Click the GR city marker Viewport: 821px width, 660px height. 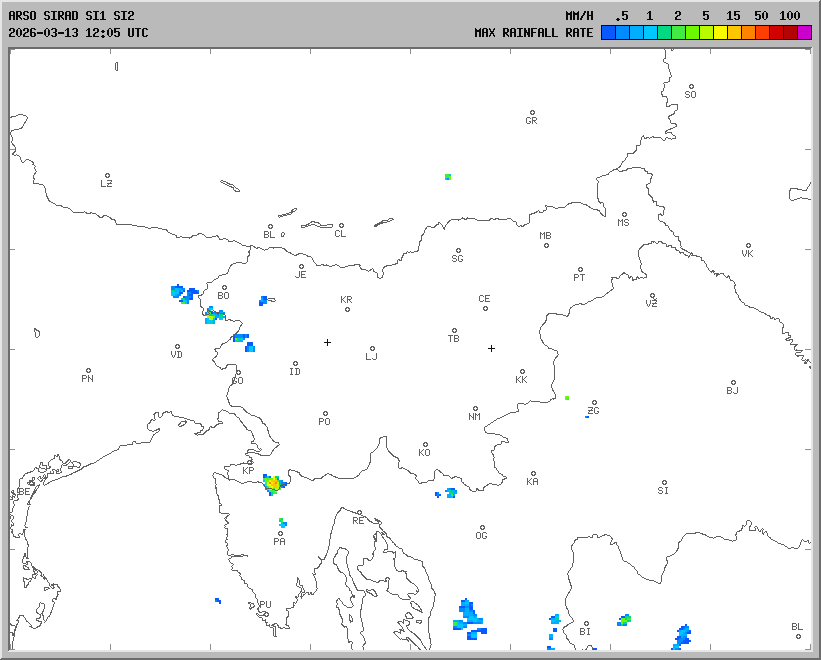coord(532,113)
